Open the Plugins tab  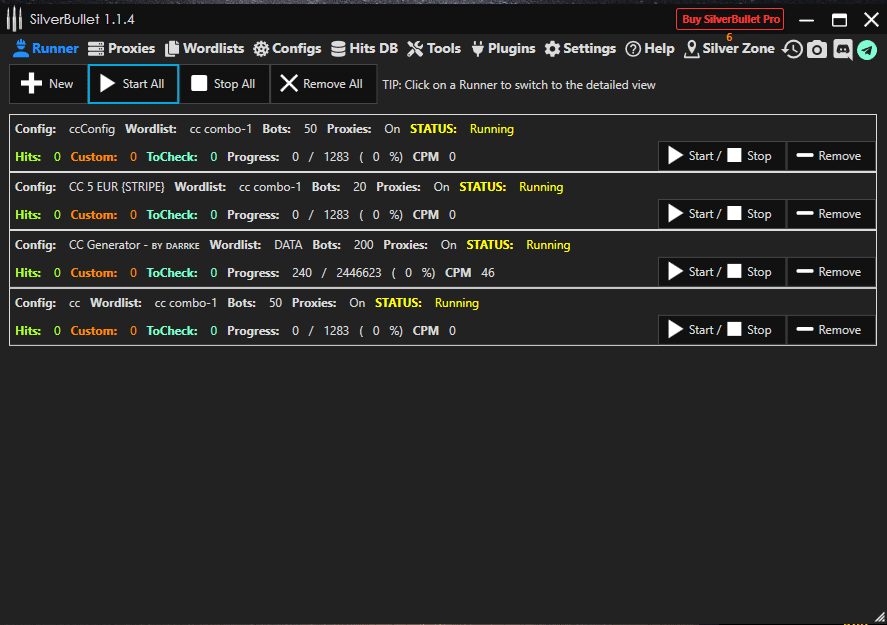click(503, 49)
